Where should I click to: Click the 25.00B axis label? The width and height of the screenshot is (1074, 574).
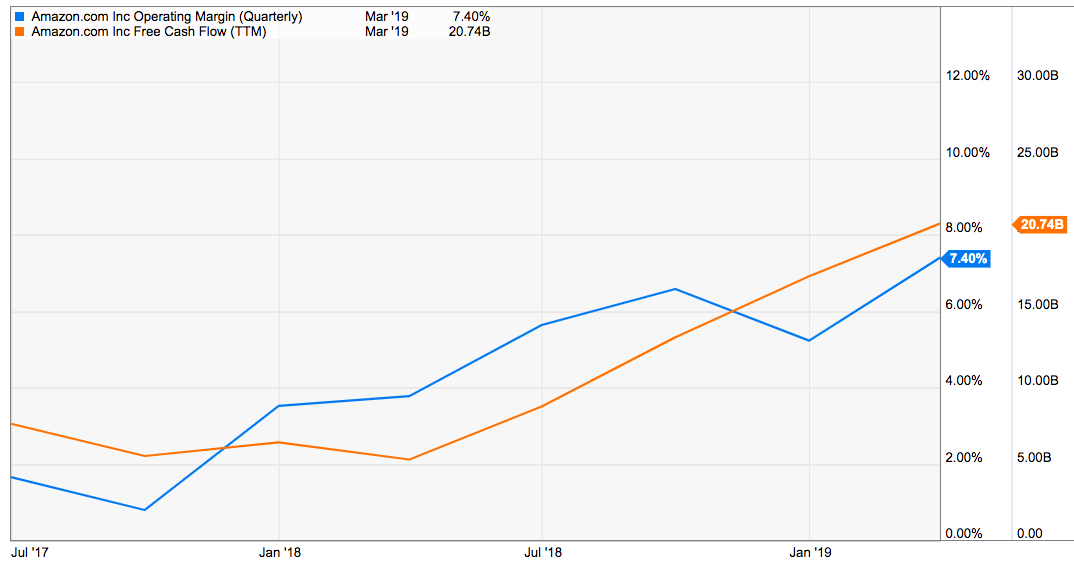tap(1037, 153)
